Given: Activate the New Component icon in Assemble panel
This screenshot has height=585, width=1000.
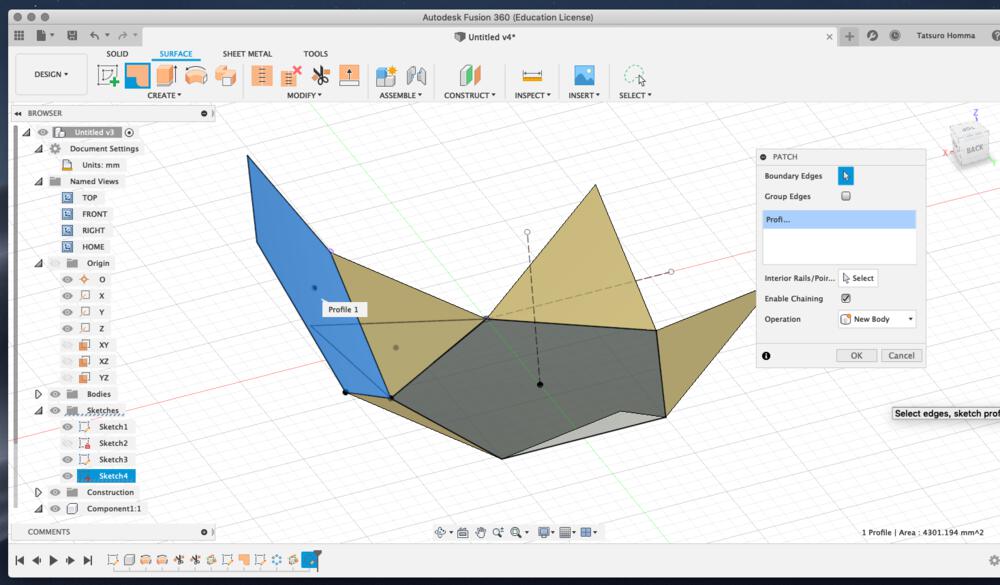Looking at the screenshot, I should [x=386, y=75].
